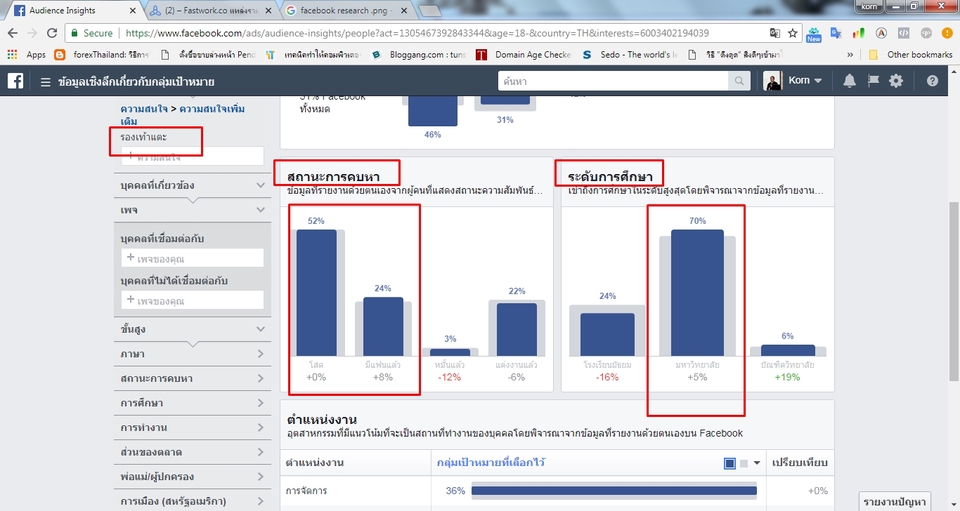The image size is (960, 511).
Task: Click the browser back arrow
Action: point(13,33)
